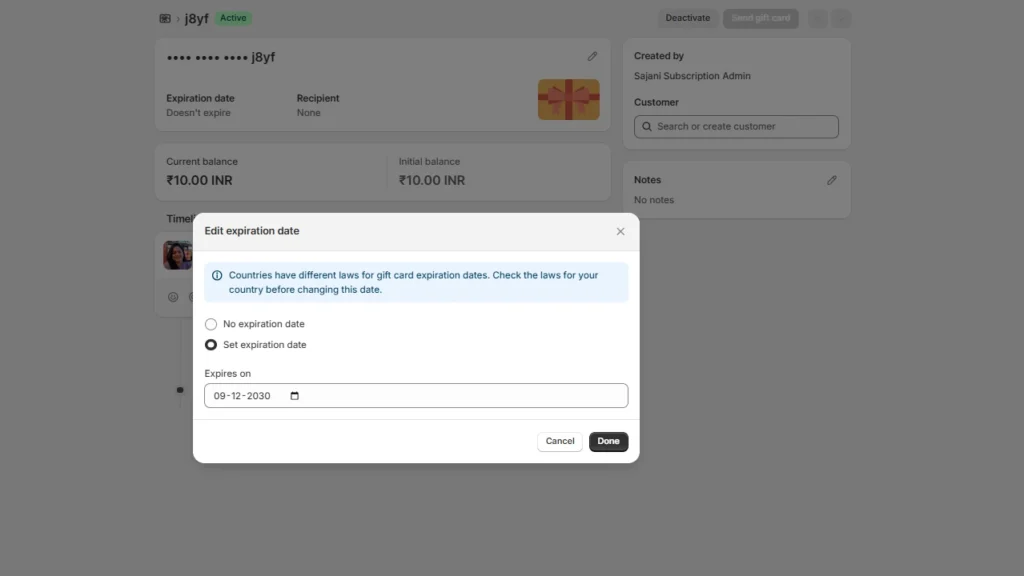1024x576 pixels.
Task: Click the Active status badge
Action: [234, 18]
